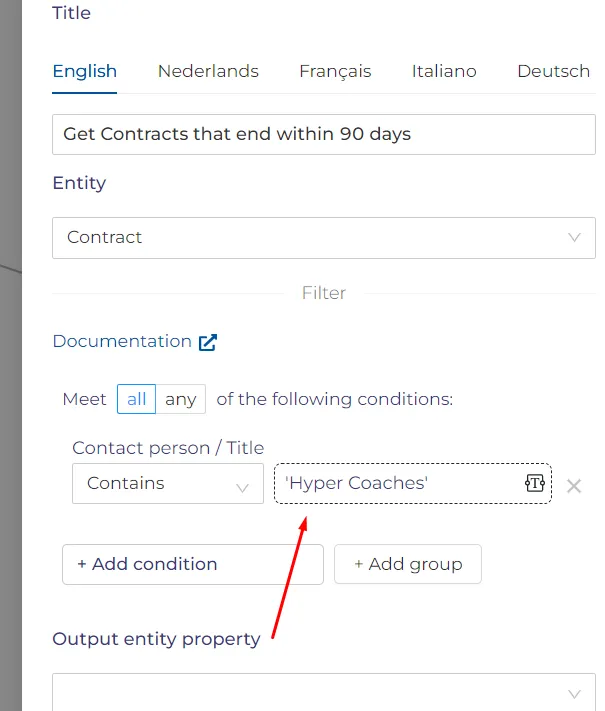
Task: Open the Contains operator dropdown
Action: pos(168,483)
